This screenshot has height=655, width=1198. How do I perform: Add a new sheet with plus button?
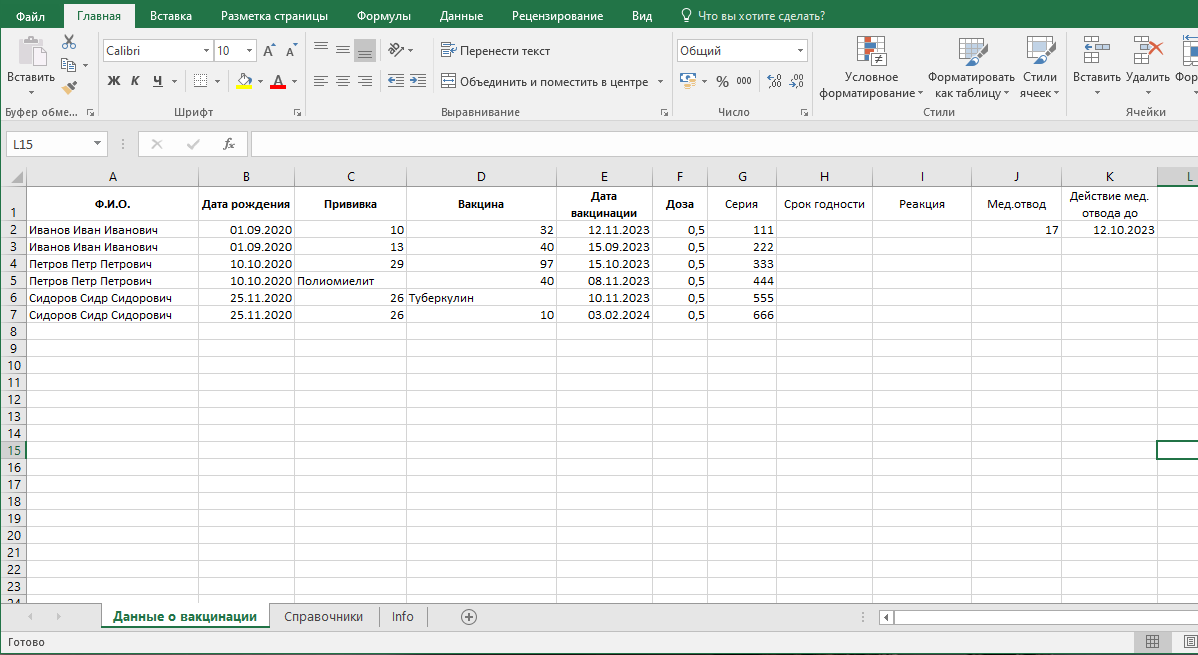click(x=469, y=617)
